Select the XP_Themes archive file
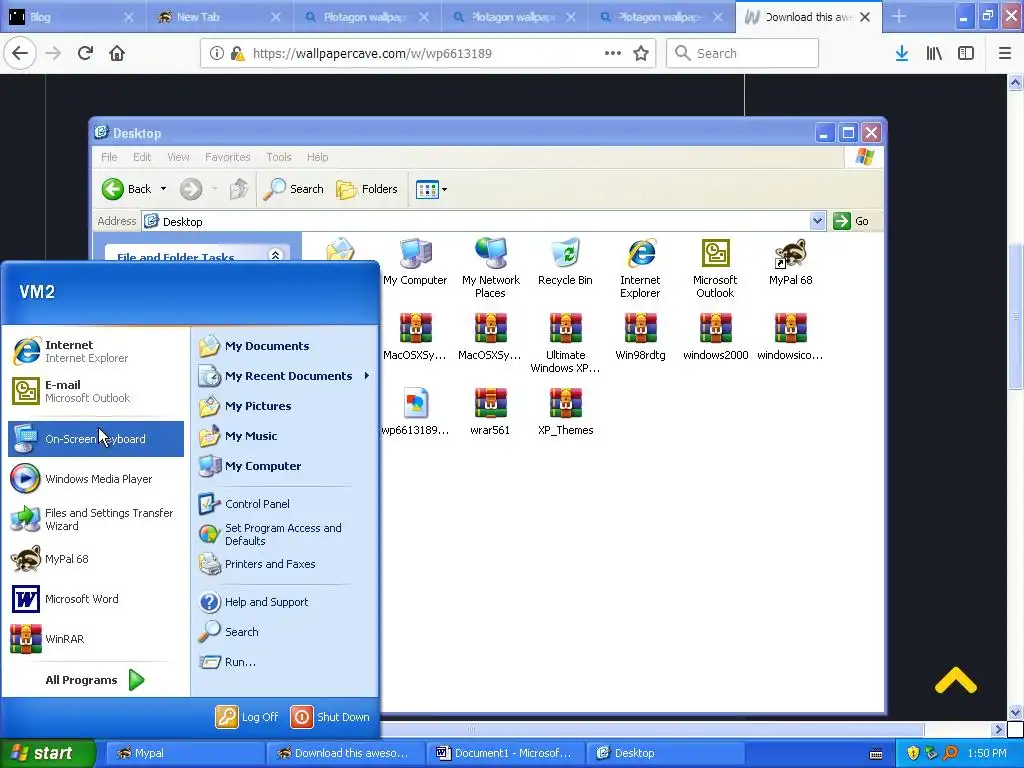 click(566, 411)
